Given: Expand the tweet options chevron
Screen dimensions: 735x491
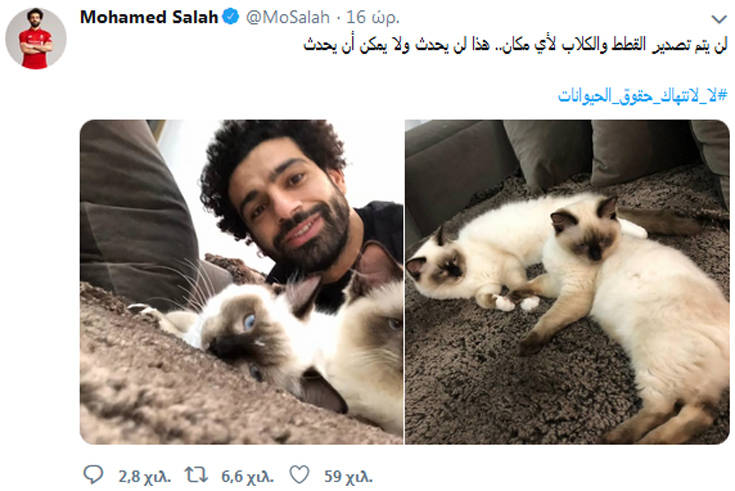Looking at the screenshot, I should point(719,19).
